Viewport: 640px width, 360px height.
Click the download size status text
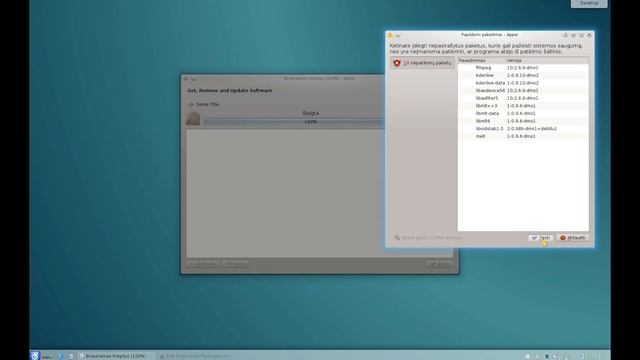(432, 238)
